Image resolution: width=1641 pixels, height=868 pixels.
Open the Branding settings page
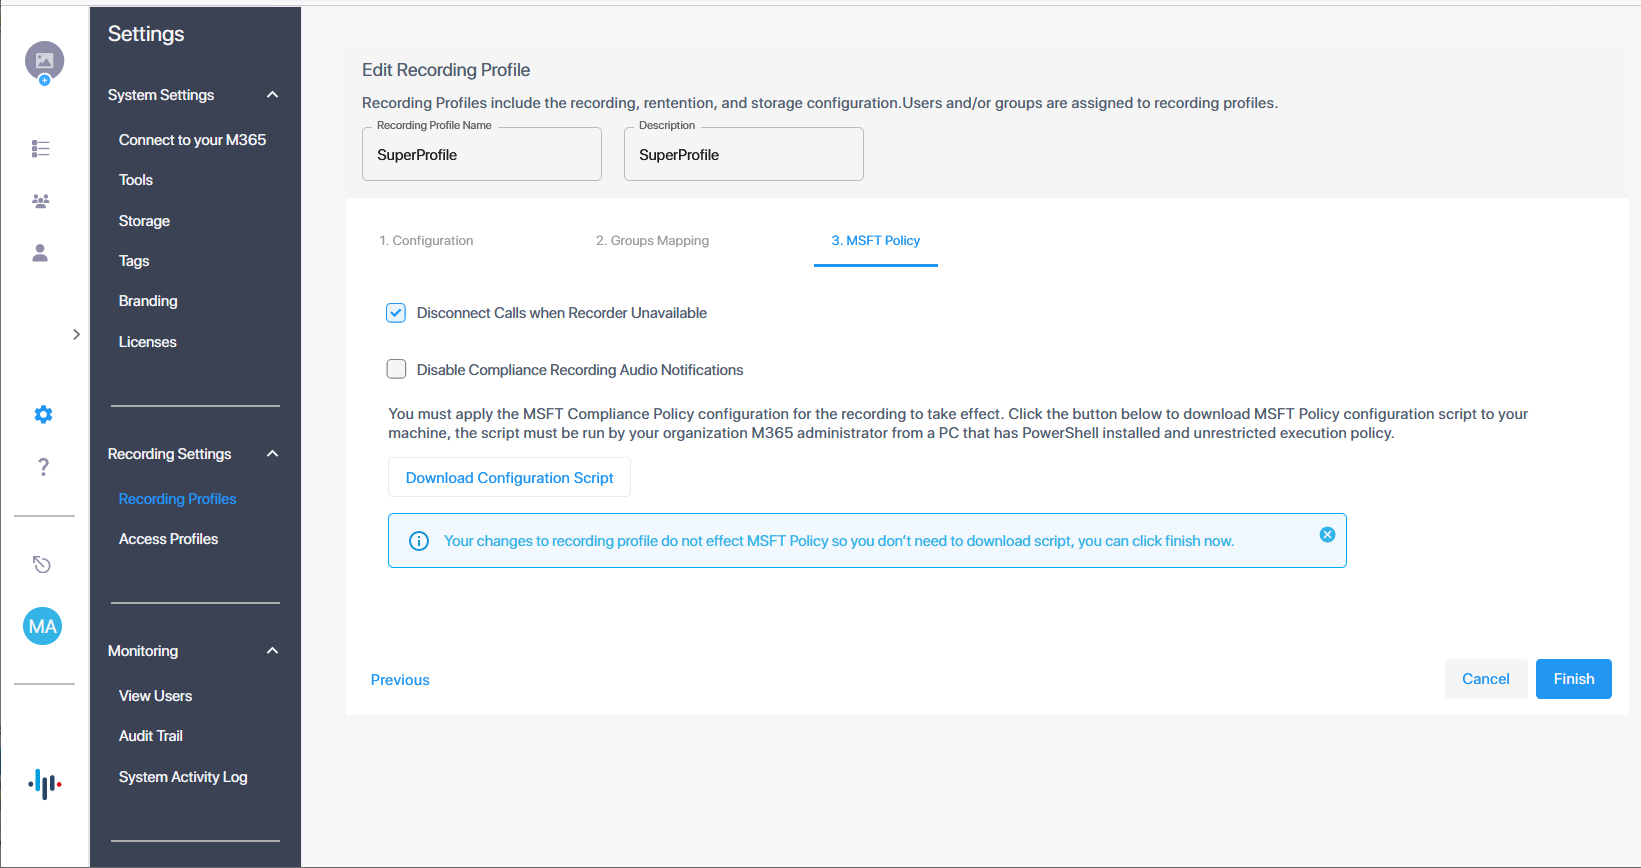point(148,301)
